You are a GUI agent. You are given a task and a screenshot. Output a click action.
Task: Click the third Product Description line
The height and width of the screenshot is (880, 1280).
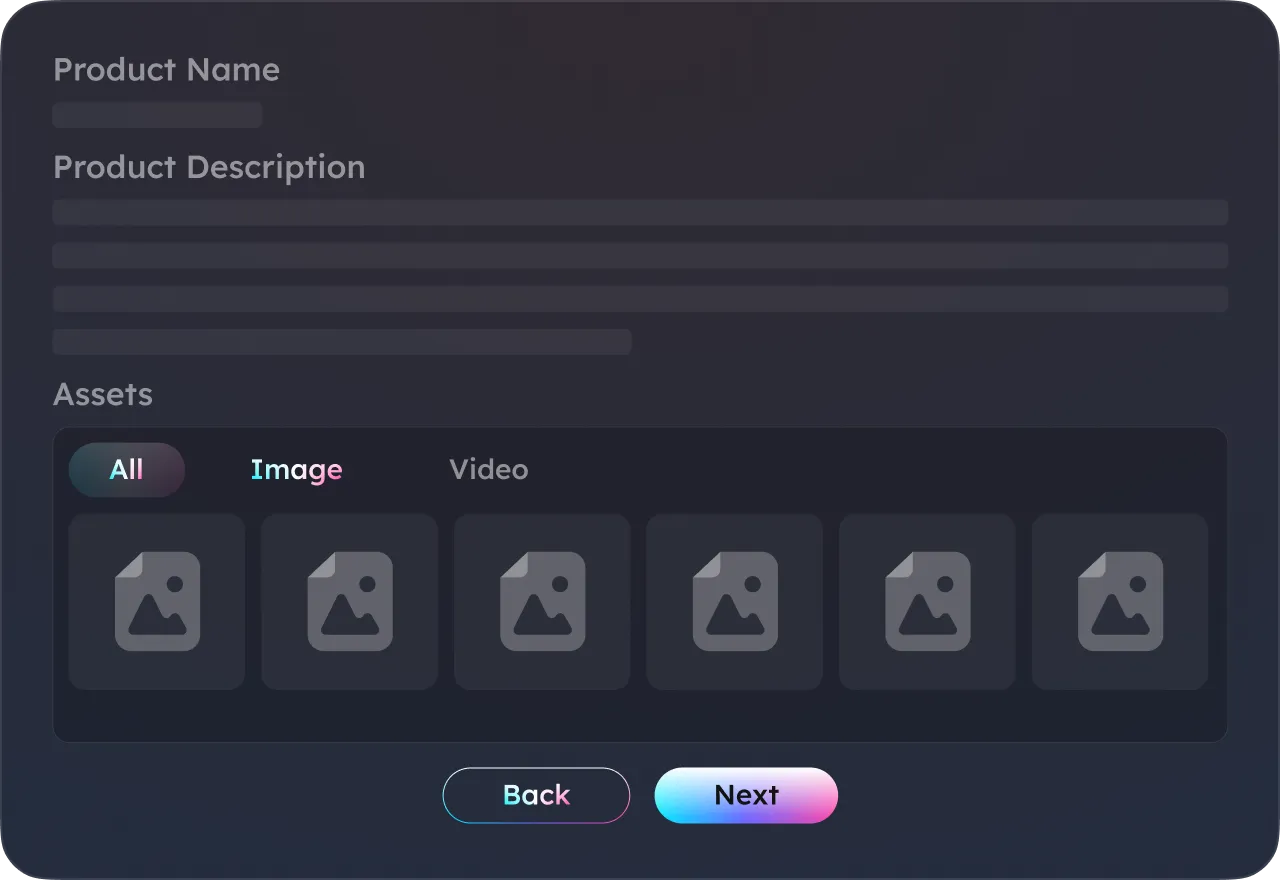(640, 299)
